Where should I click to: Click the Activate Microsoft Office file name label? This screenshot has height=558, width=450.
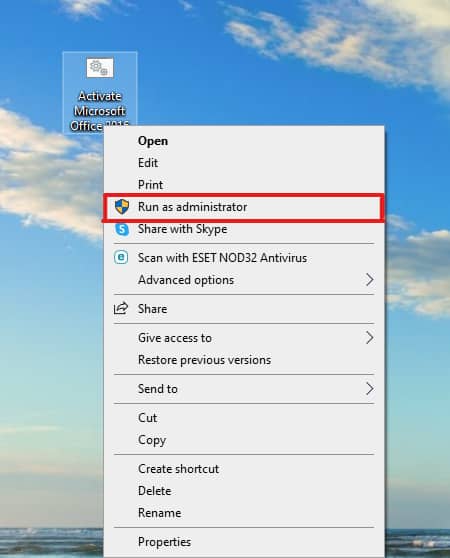99,111
